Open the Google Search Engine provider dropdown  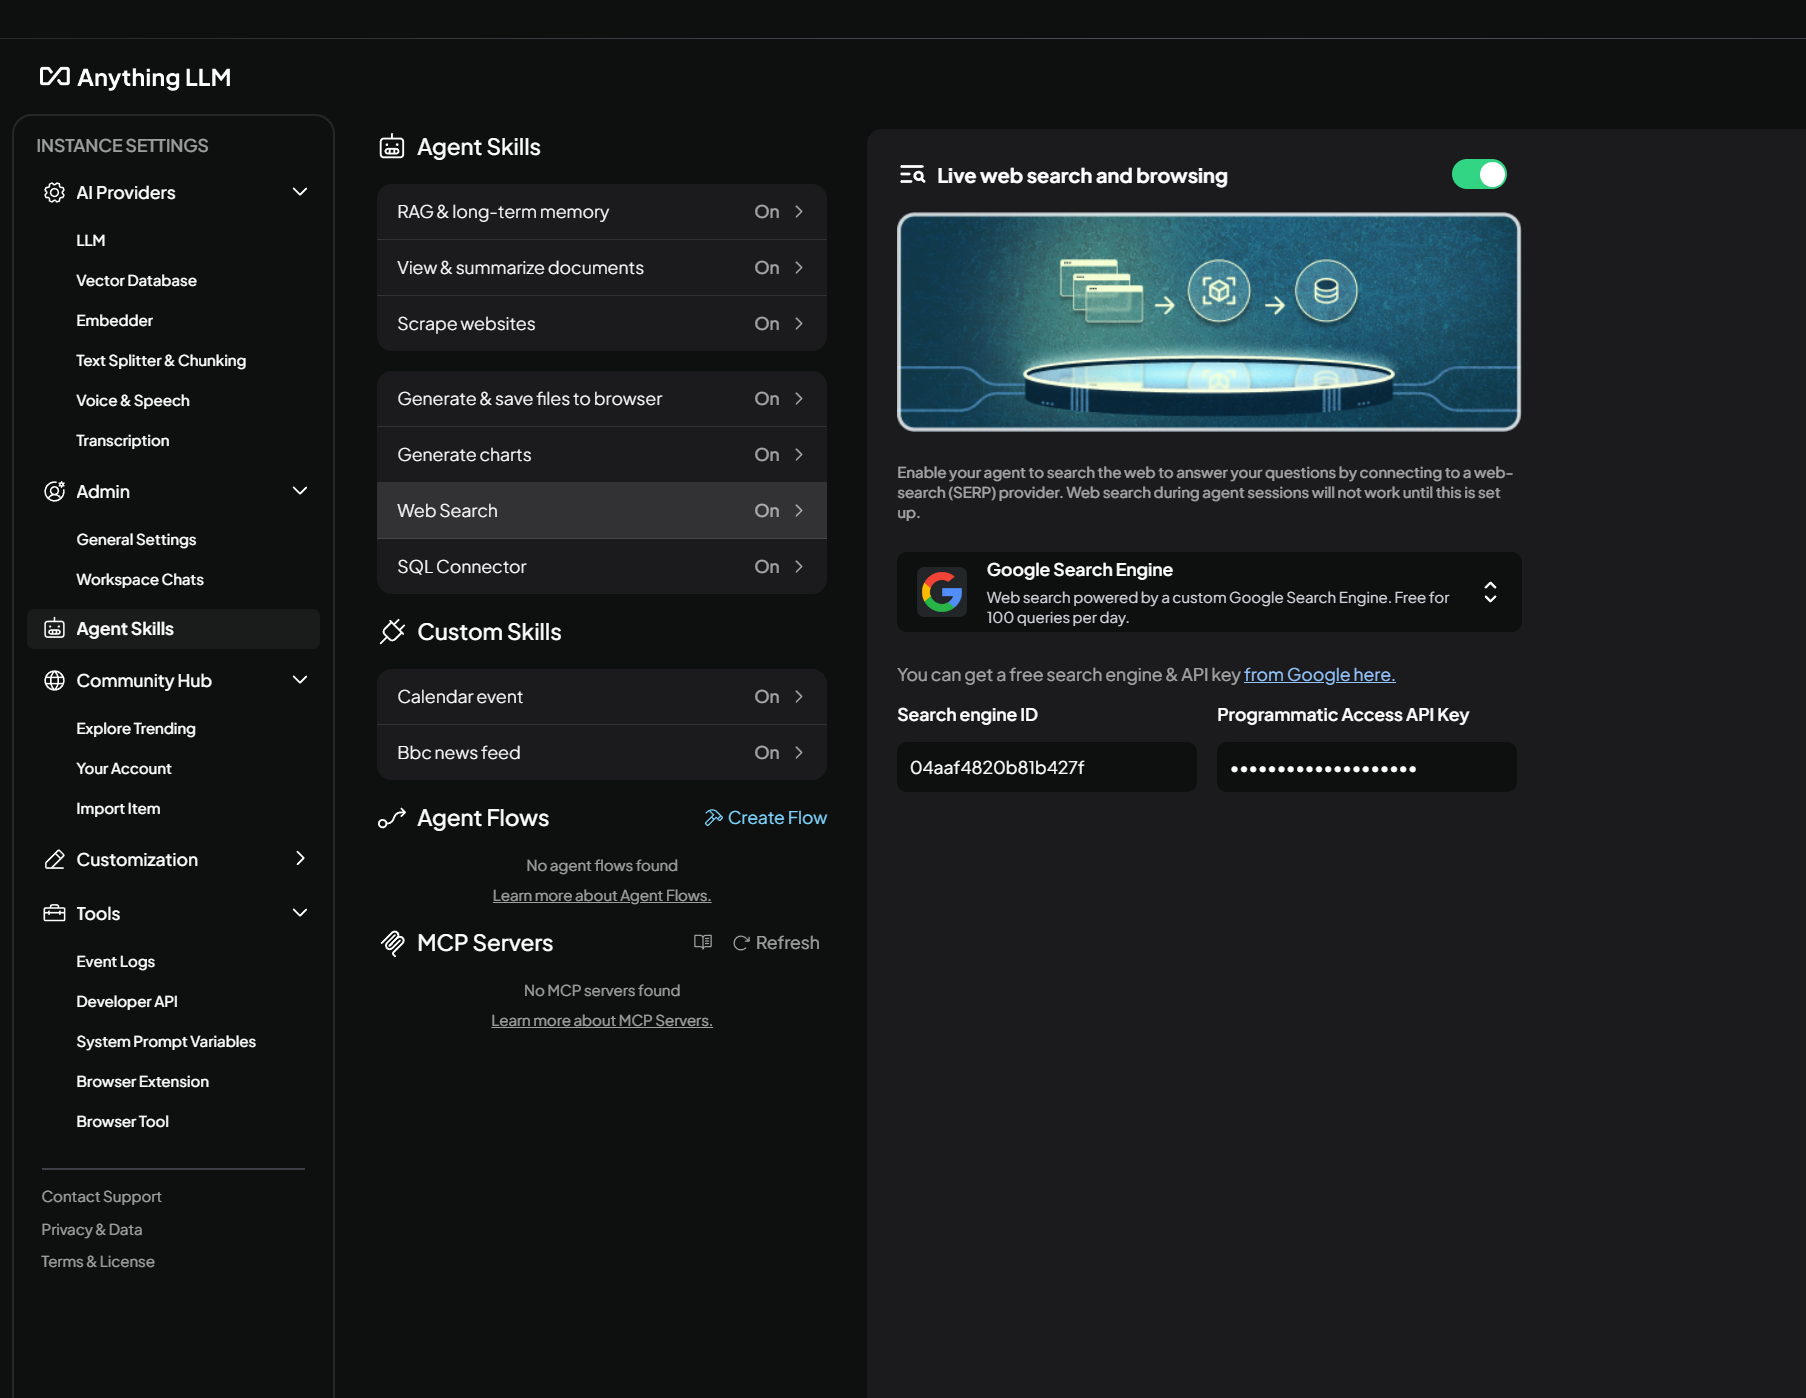tap(1489, 592)
